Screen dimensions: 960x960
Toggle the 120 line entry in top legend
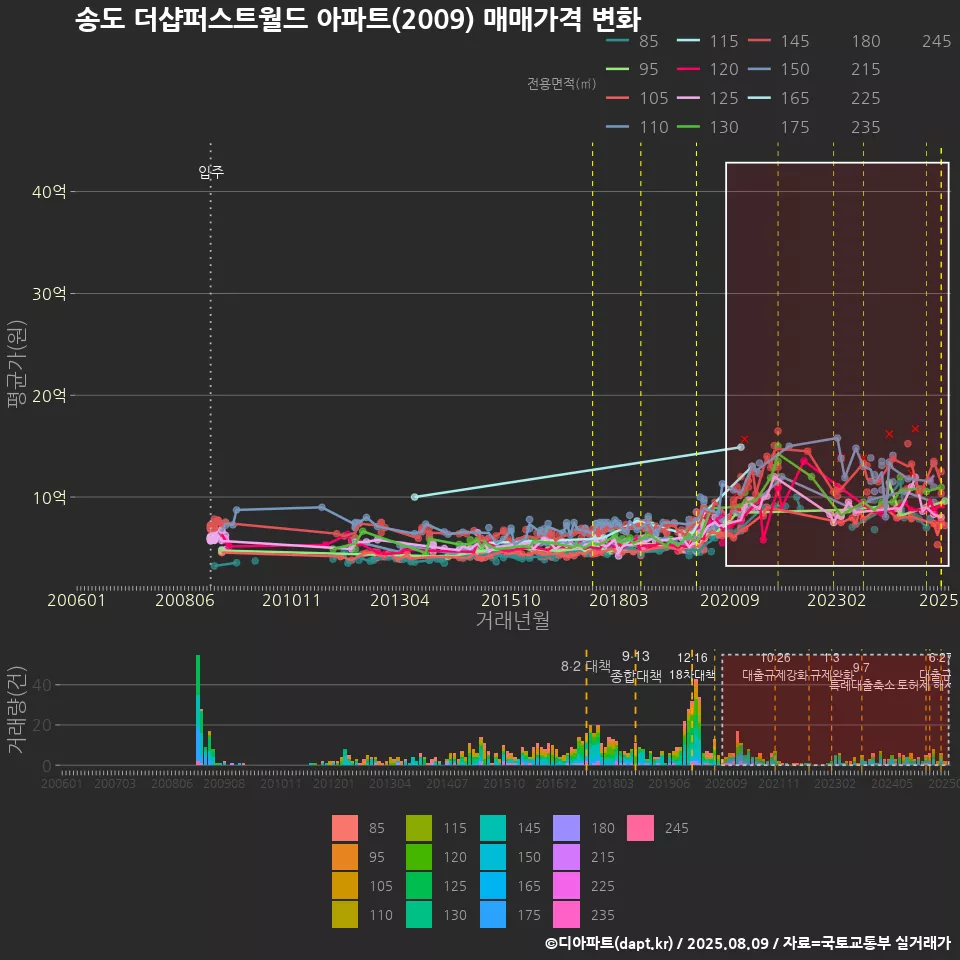tap(707, 69)
